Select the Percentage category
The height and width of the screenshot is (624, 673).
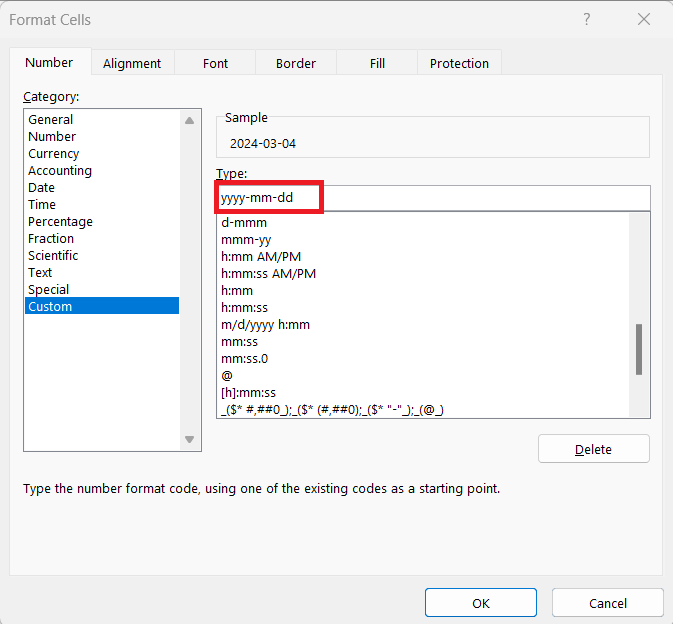point(102,221)
